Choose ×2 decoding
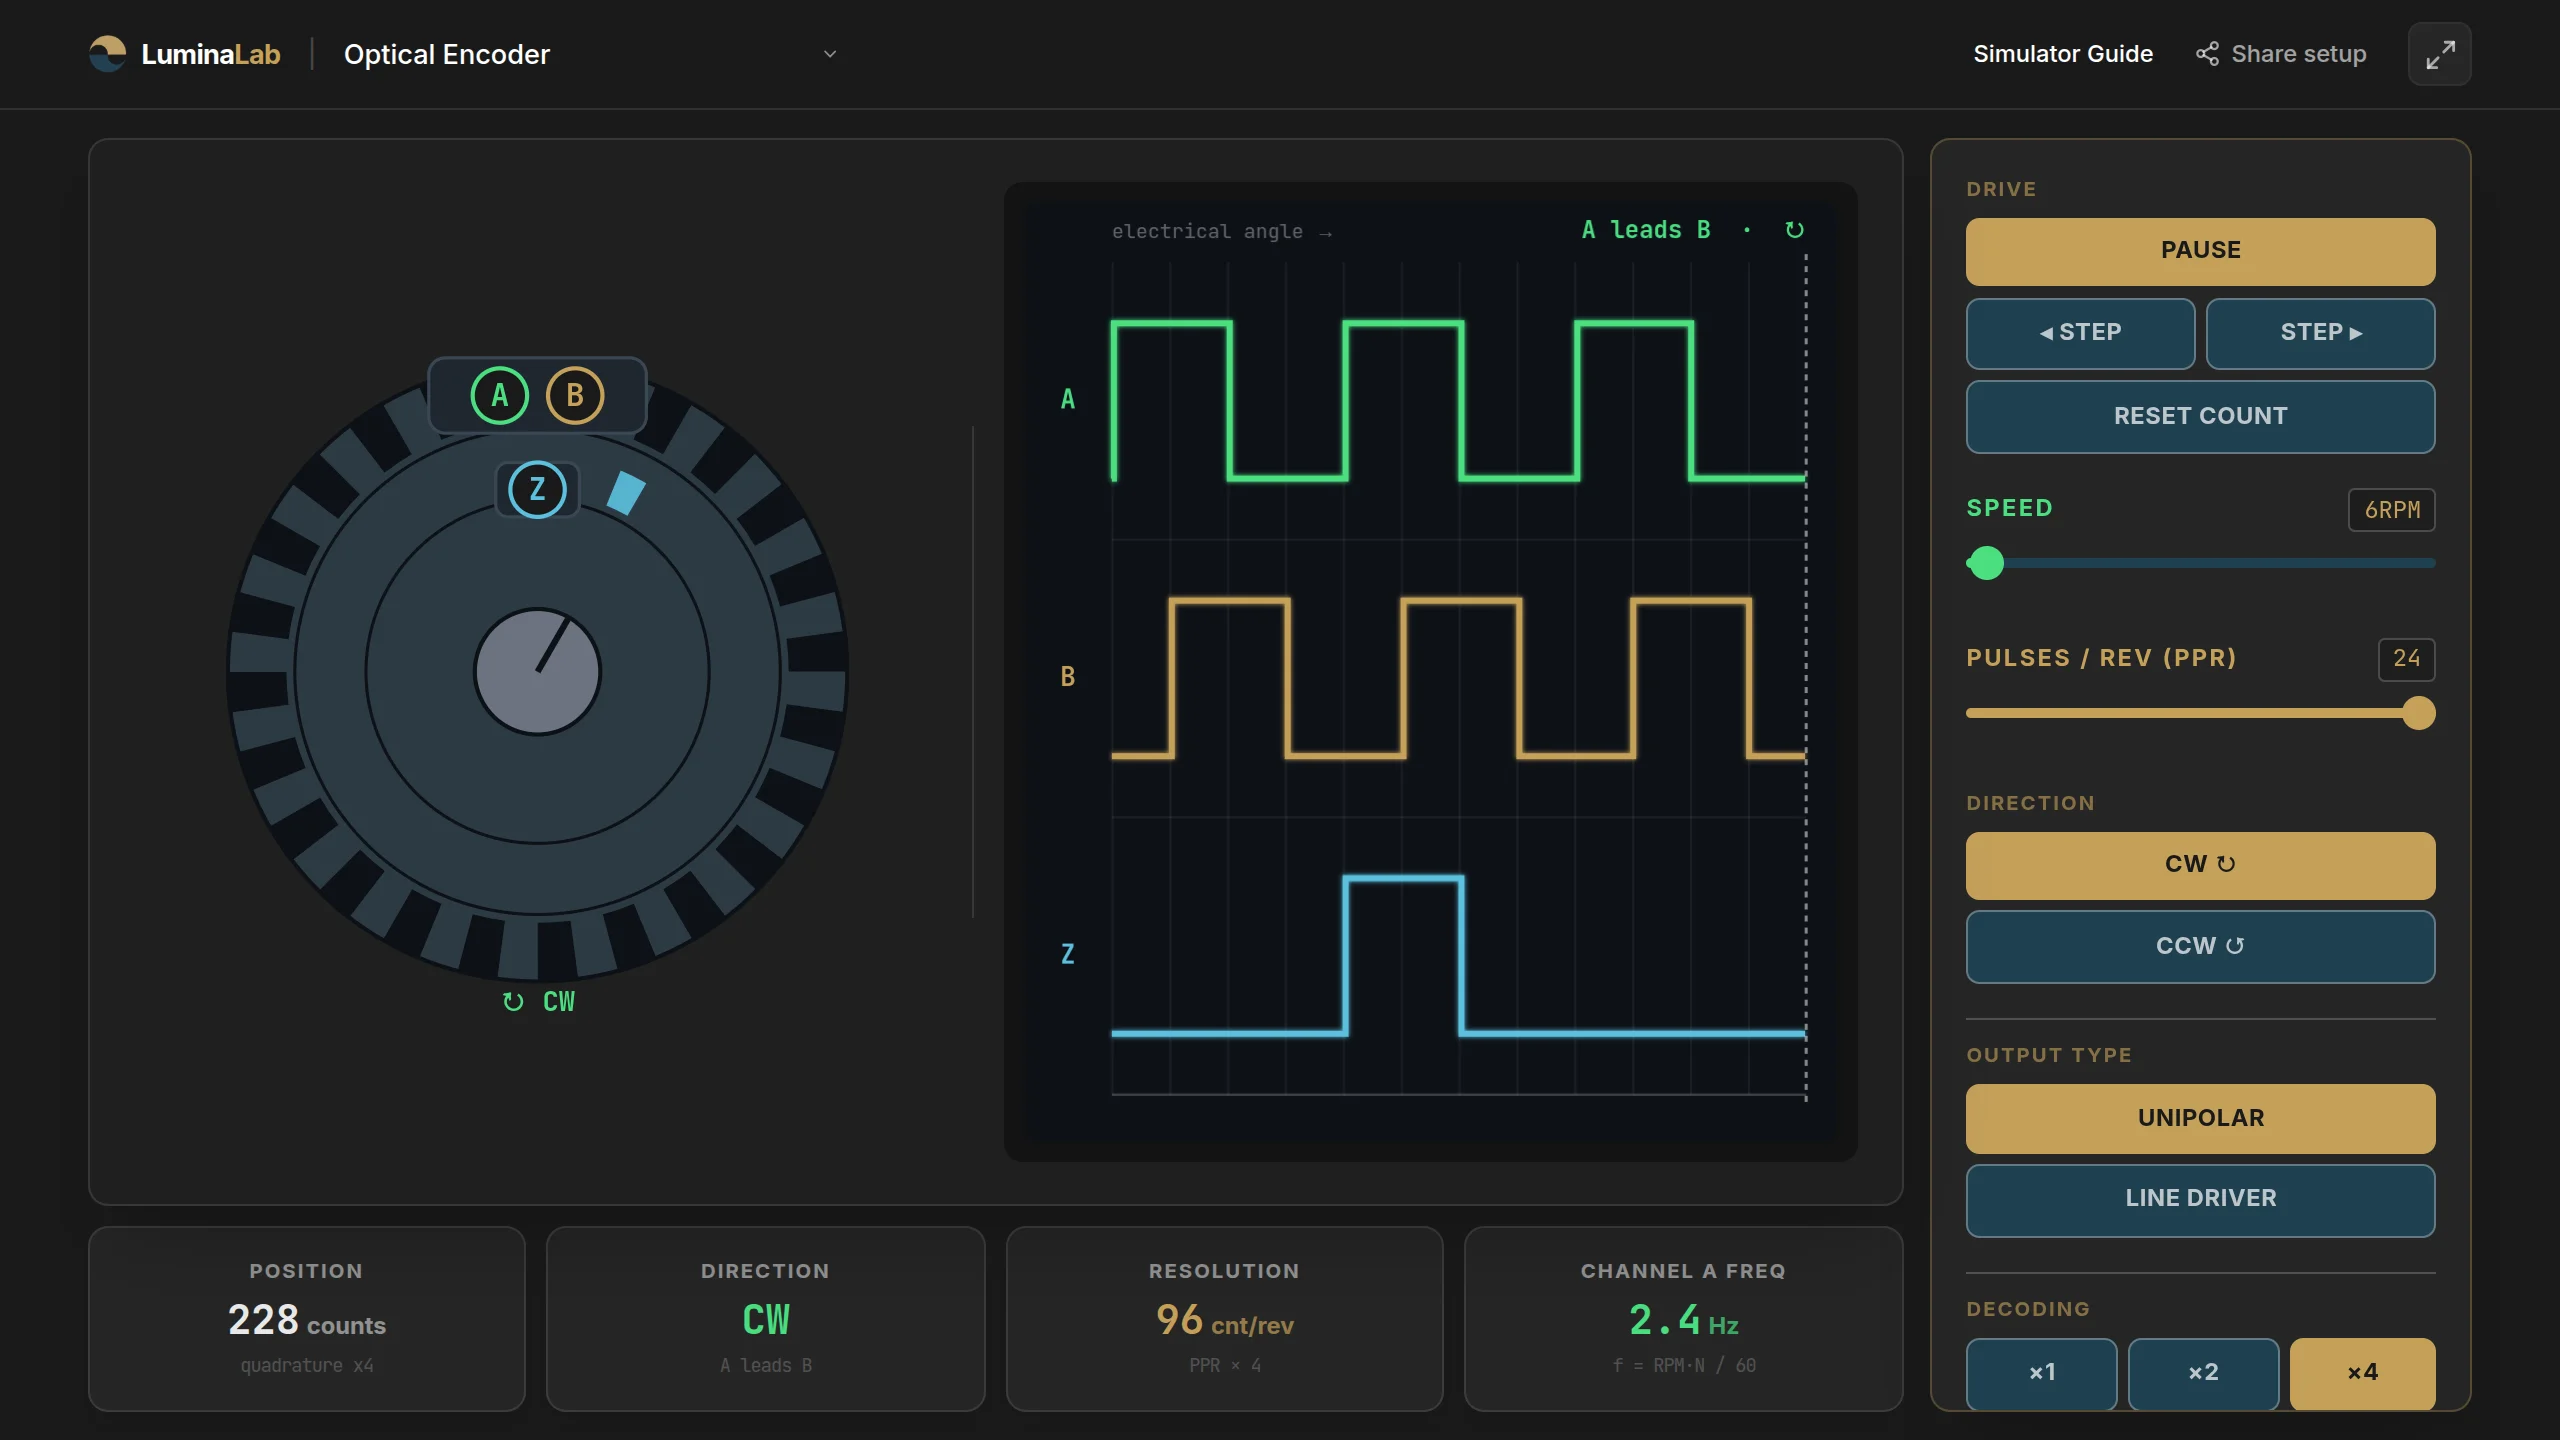Image resolution: width=2560 pixels, height=1440 pixels. click(x=2203, y=1374)
